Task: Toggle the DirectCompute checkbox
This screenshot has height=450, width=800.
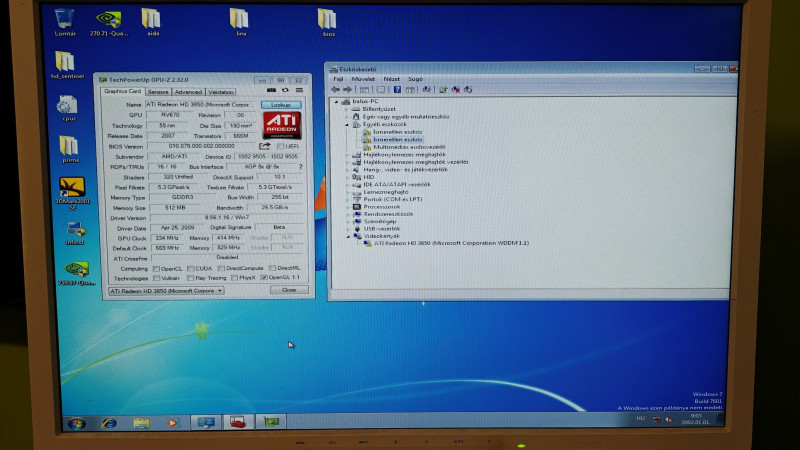Action: (x=221, y=268)
